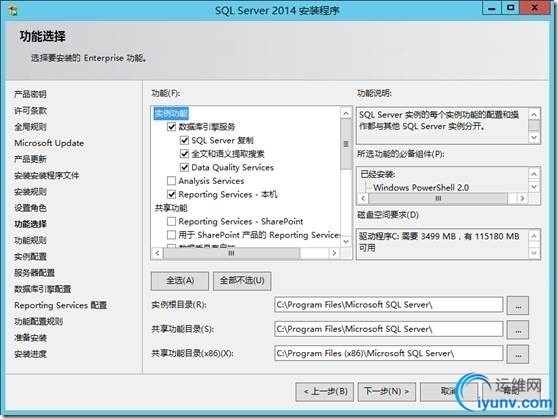The height and width of the screenshot is (419, 558).
Task: Select the 实例功能 tree node
Action: (171, 113)
